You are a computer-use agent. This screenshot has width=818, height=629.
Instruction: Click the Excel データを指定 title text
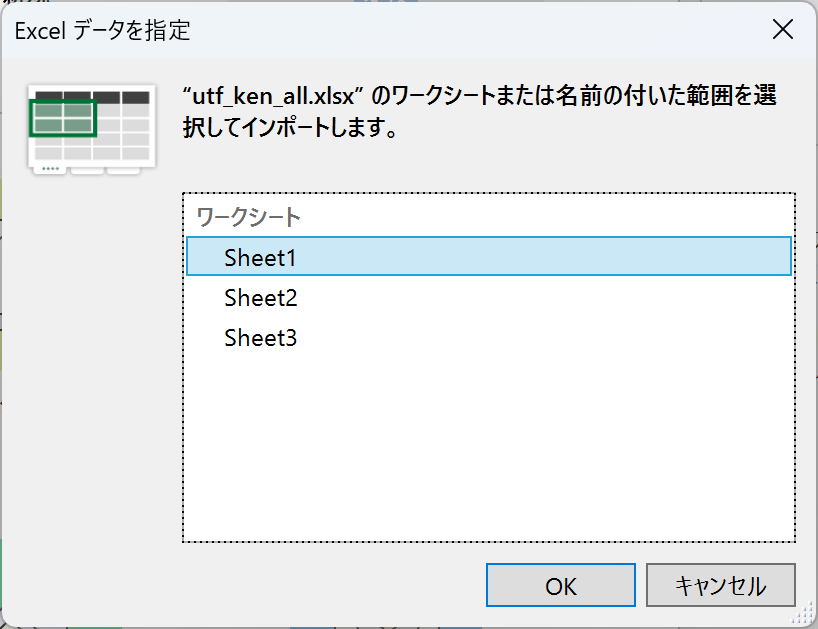[102, 30]
